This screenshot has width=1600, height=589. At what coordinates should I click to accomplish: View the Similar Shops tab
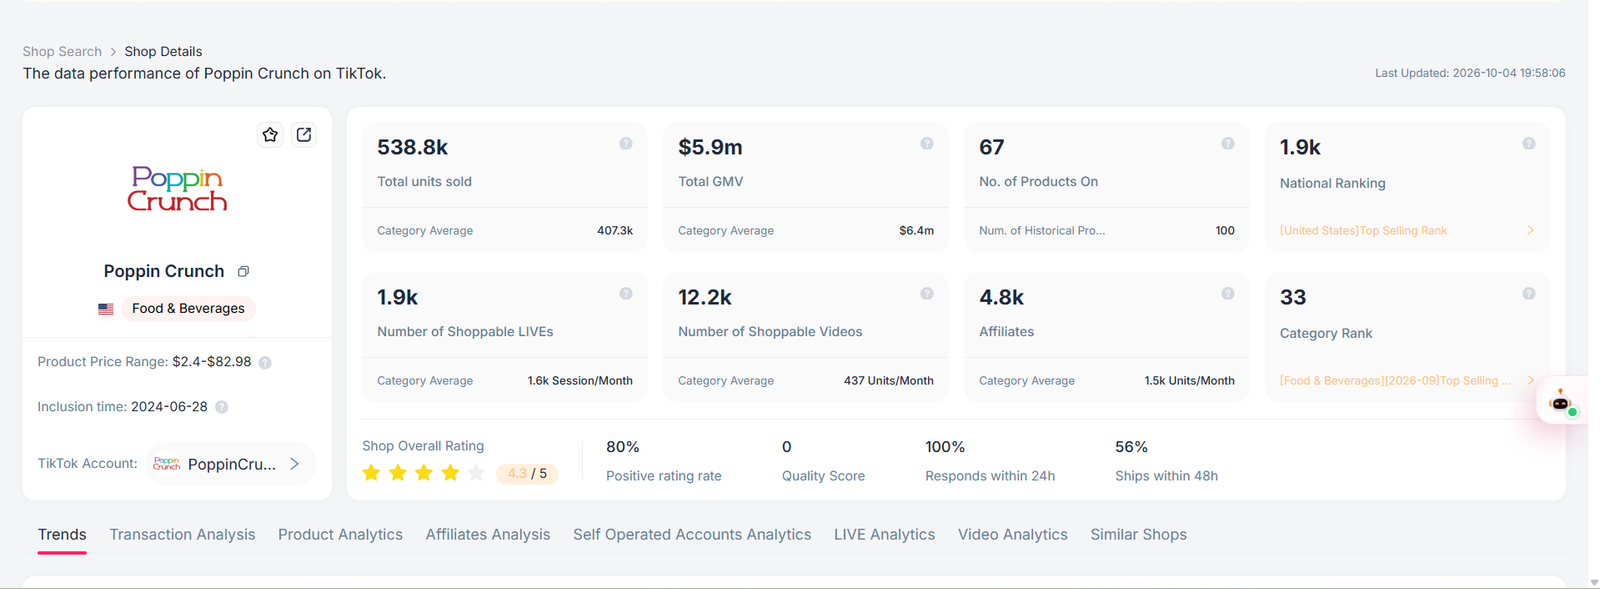[x=1139, y=535]
